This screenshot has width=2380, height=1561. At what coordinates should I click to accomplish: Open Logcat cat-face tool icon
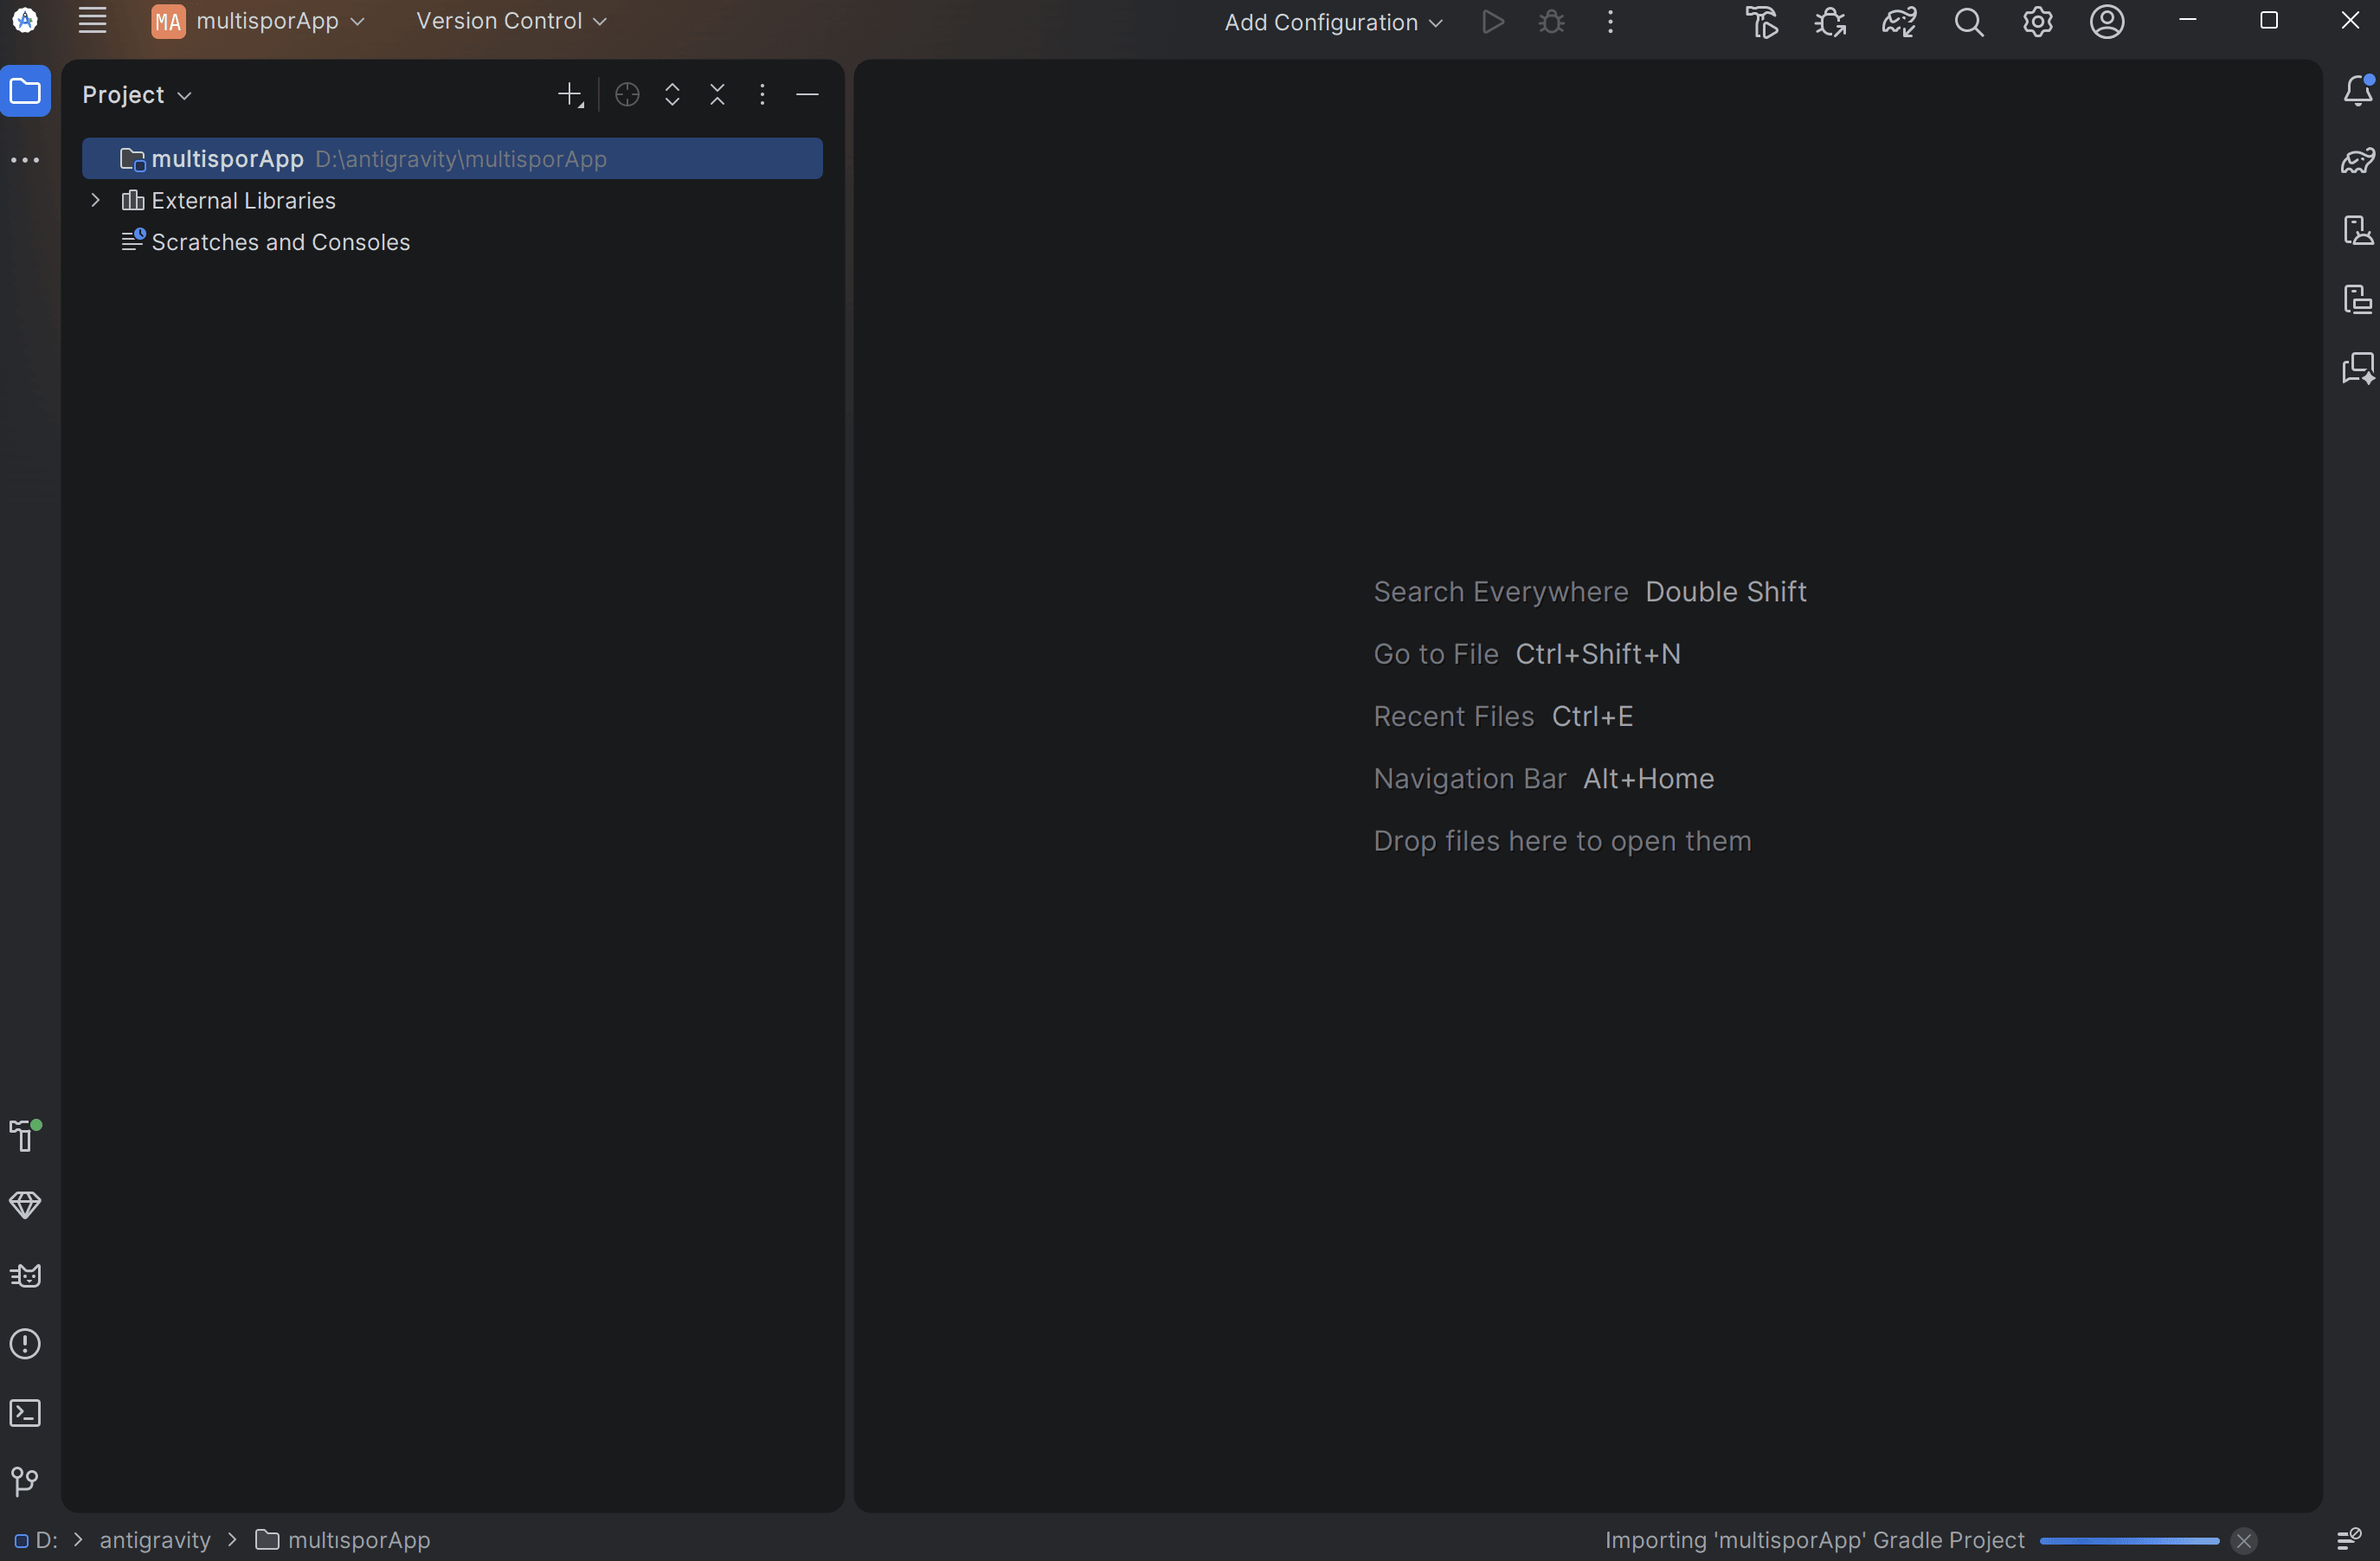[x=25, y=1275]
